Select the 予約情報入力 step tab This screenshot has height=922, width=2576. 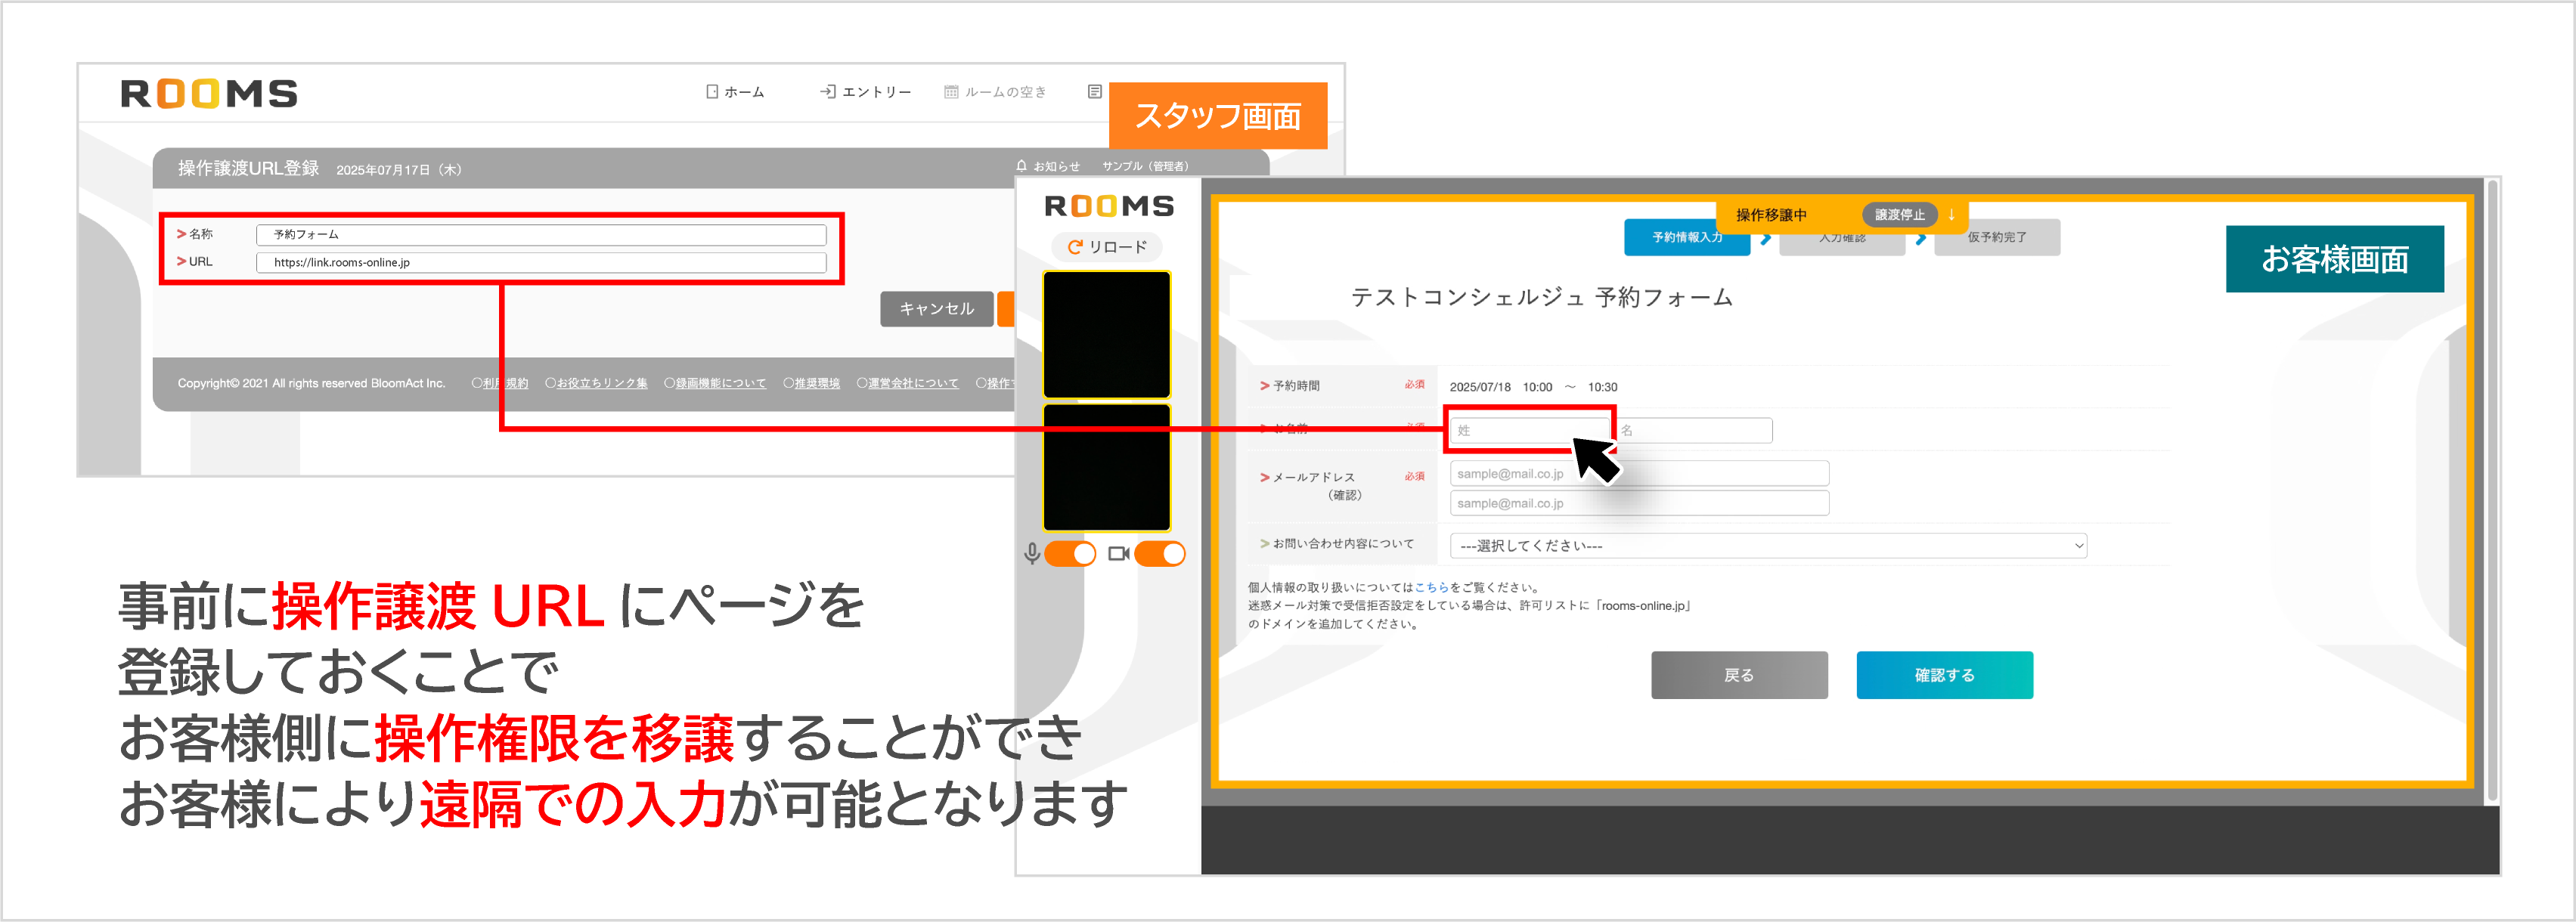(x=1687, y=237)
